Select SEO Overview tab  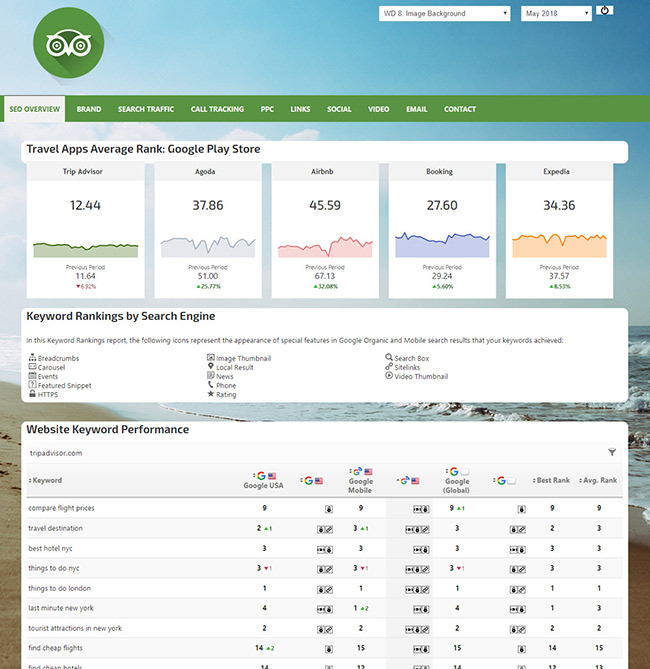[x=35, y=109]
